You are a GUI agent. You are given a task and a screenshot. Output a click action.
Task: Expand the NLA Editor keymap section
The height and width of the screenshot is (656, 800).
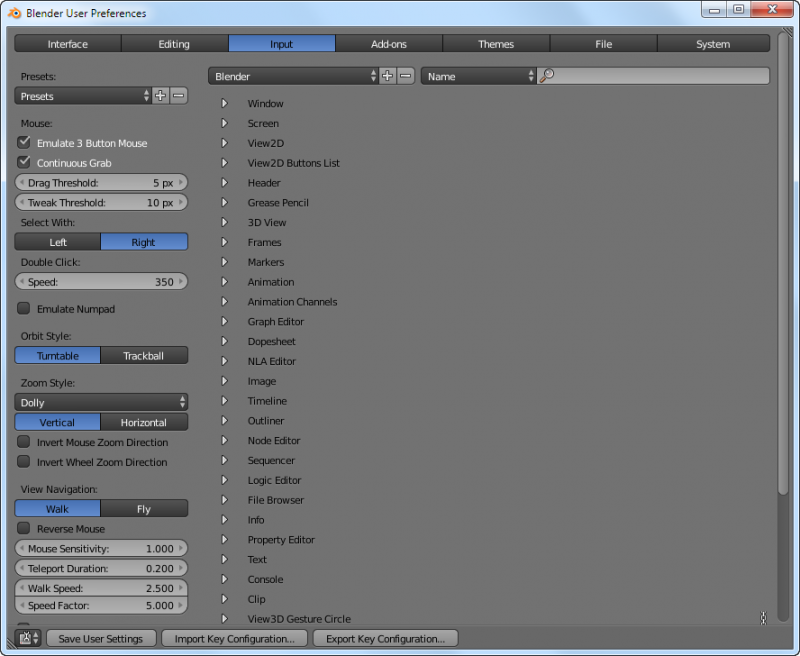pos(224,361)
